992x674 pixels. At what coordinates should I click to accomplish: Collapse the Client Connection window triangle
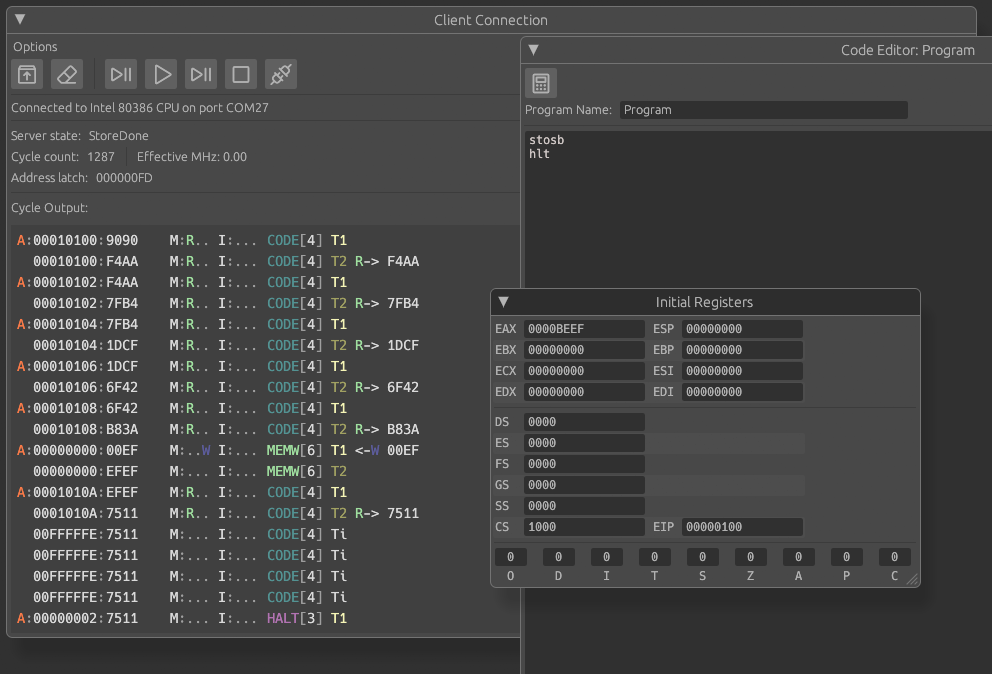point(20,19)
